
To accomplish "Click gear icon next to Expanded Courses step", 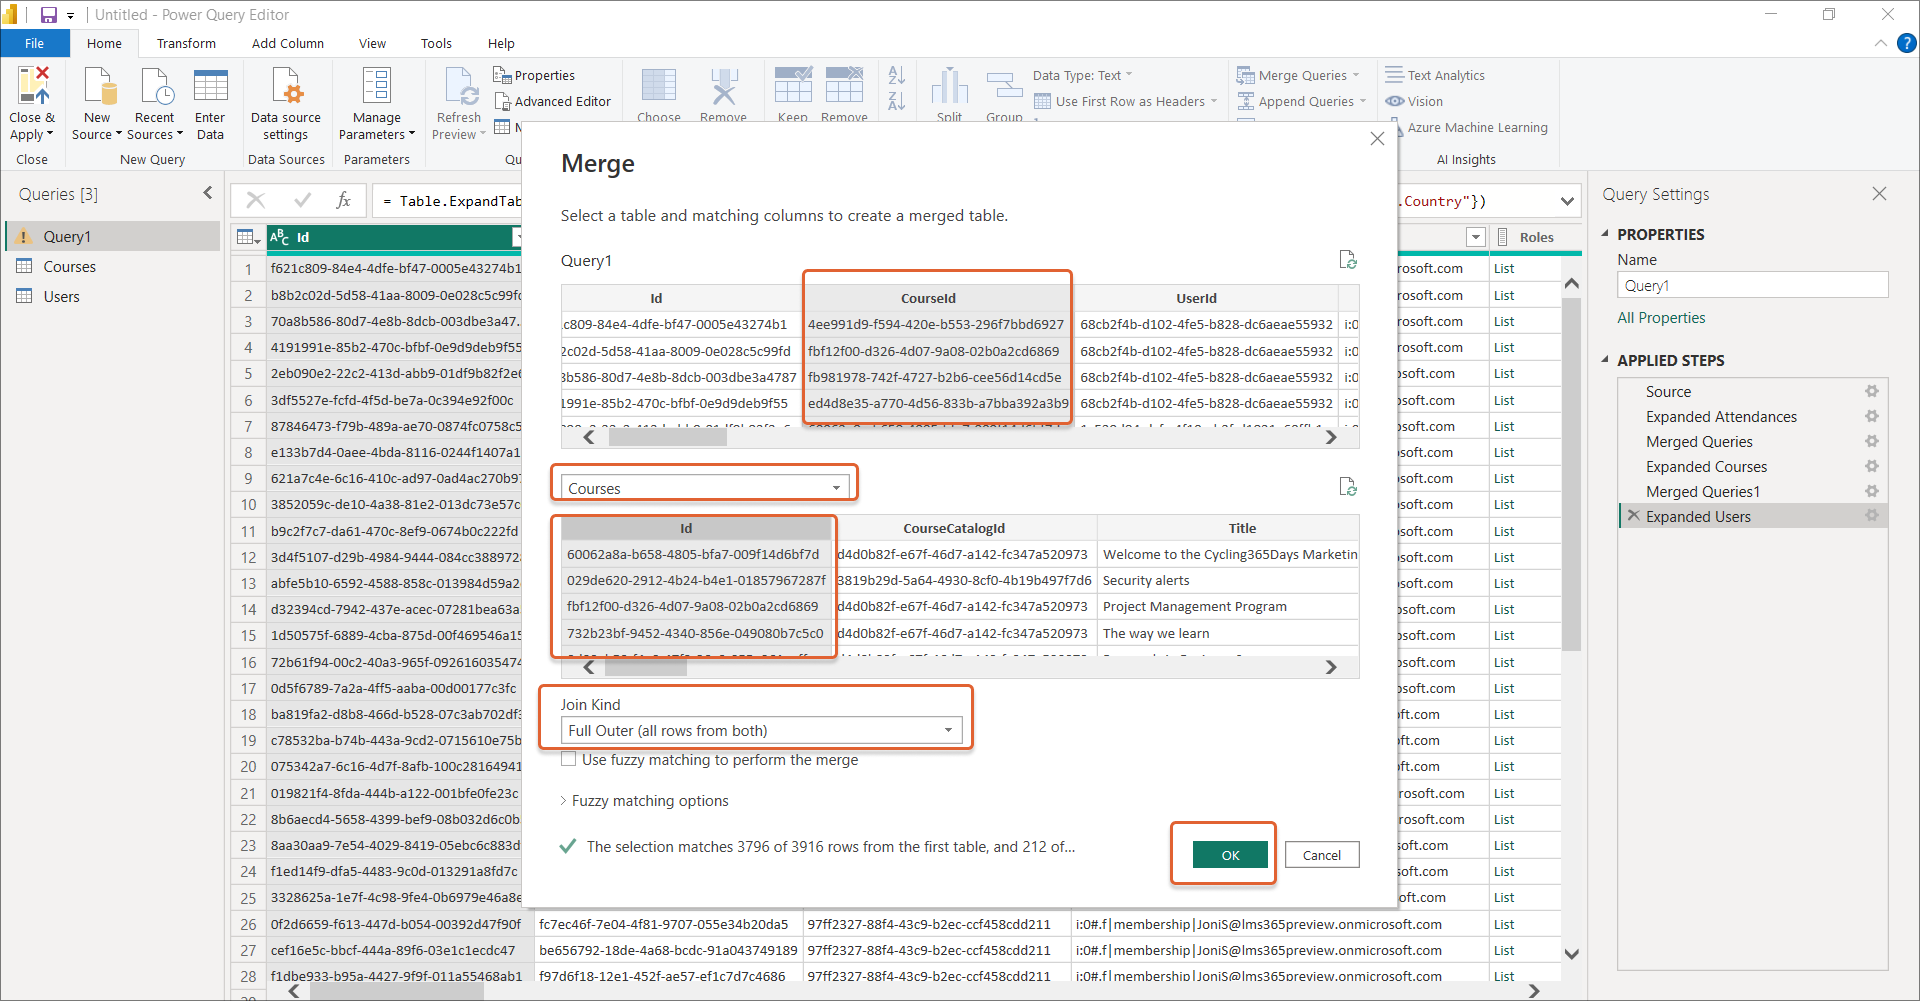I will point(1871,466).
